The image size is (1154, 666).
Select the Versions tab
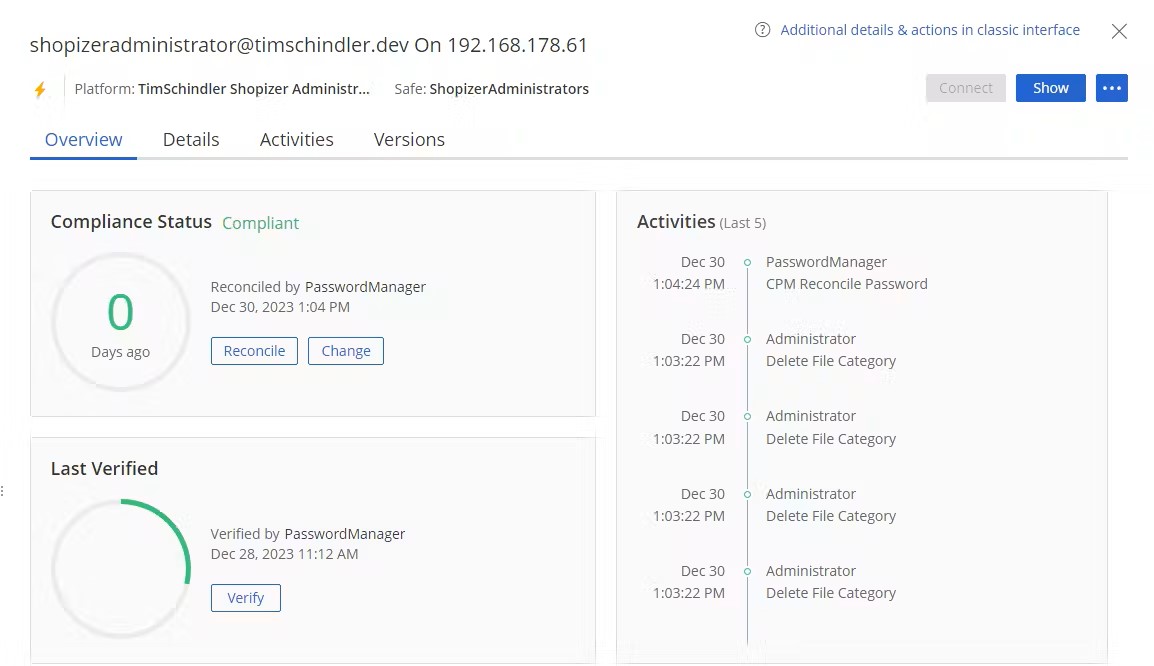[409, 139]
